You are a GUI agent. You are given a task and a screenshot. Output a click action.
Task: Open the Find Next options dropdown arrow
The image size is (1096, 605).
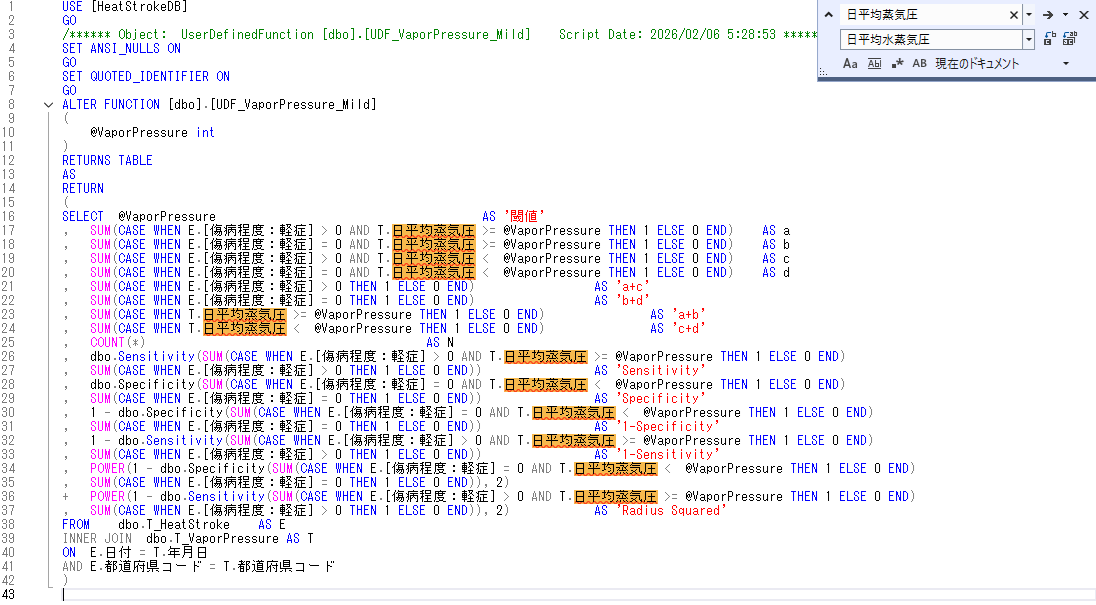click(x=1065, y=15)
